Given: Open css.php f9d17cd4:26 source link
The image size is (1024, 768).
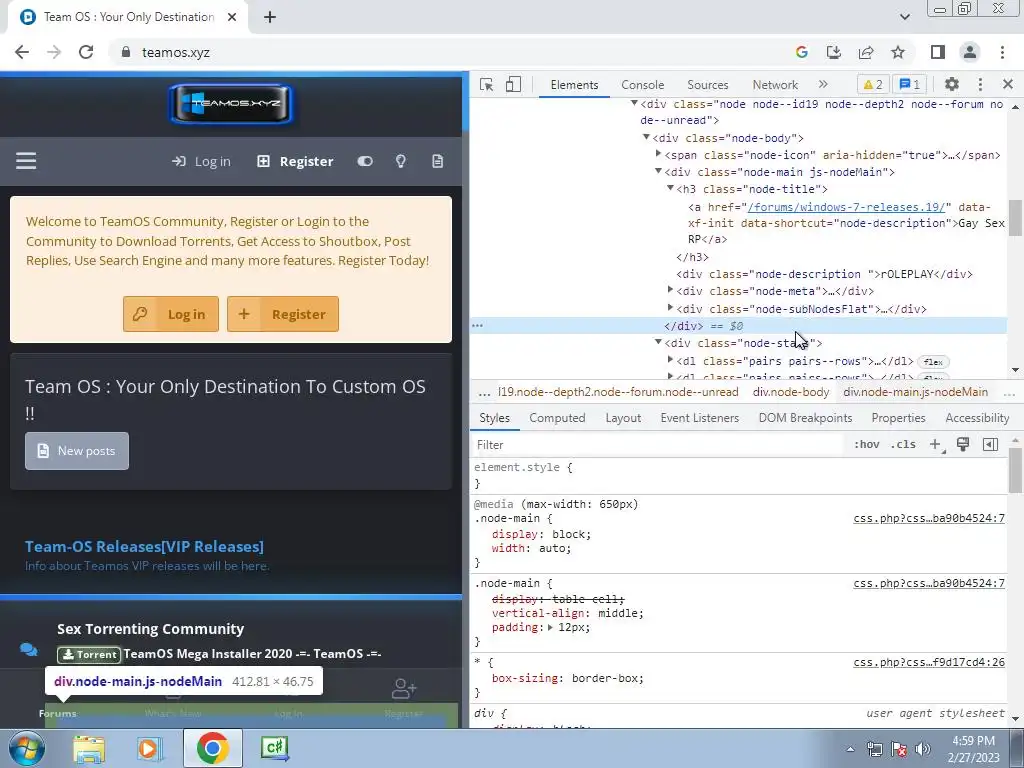Looking at the screenshot, I should [x=929, y=662].
